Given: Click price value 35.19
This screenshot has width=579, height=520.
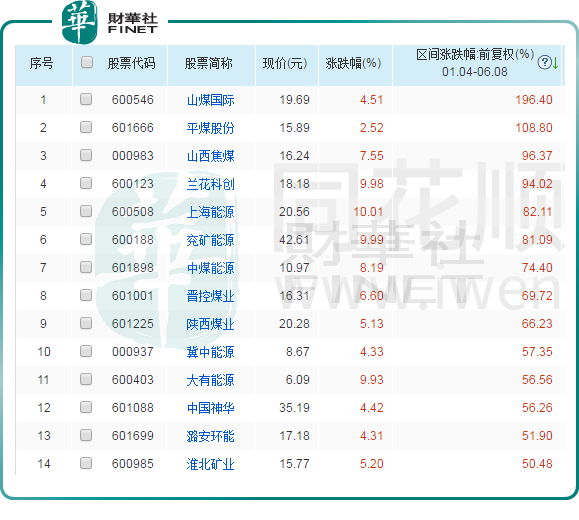Looking at the screenshot, I should (294, 408).
